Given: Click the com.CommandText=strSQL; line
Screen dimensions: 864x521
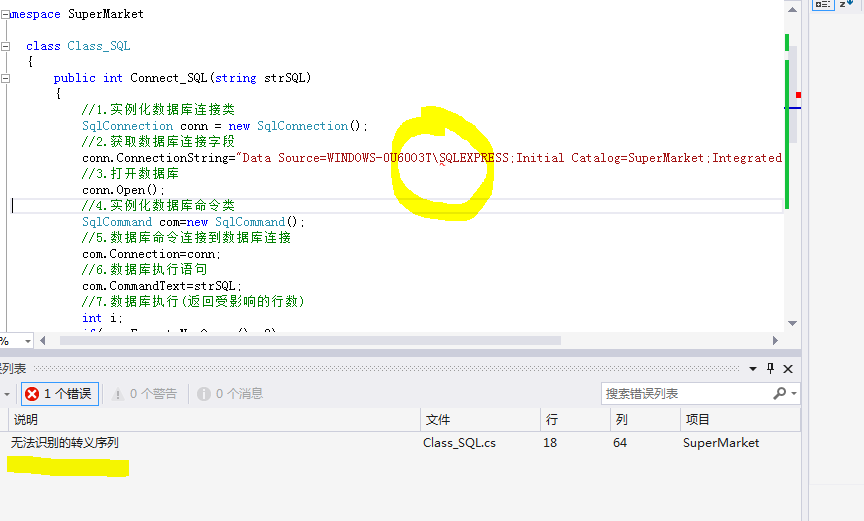Looking at the screenshot, I should pos(161,286).
